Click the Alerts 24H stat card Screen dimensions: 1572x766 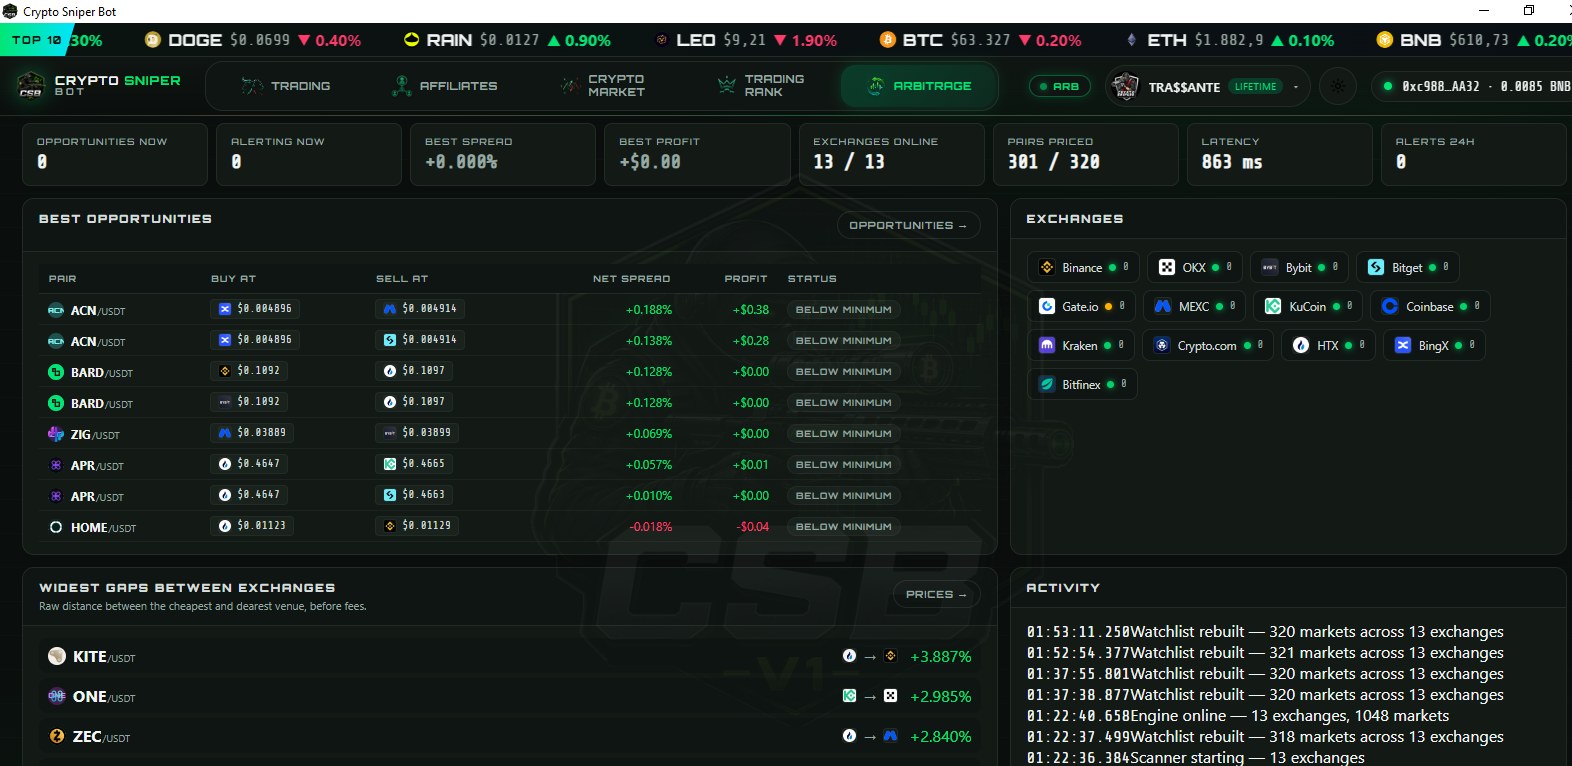pyautogui.click(x=1473, y=154)
